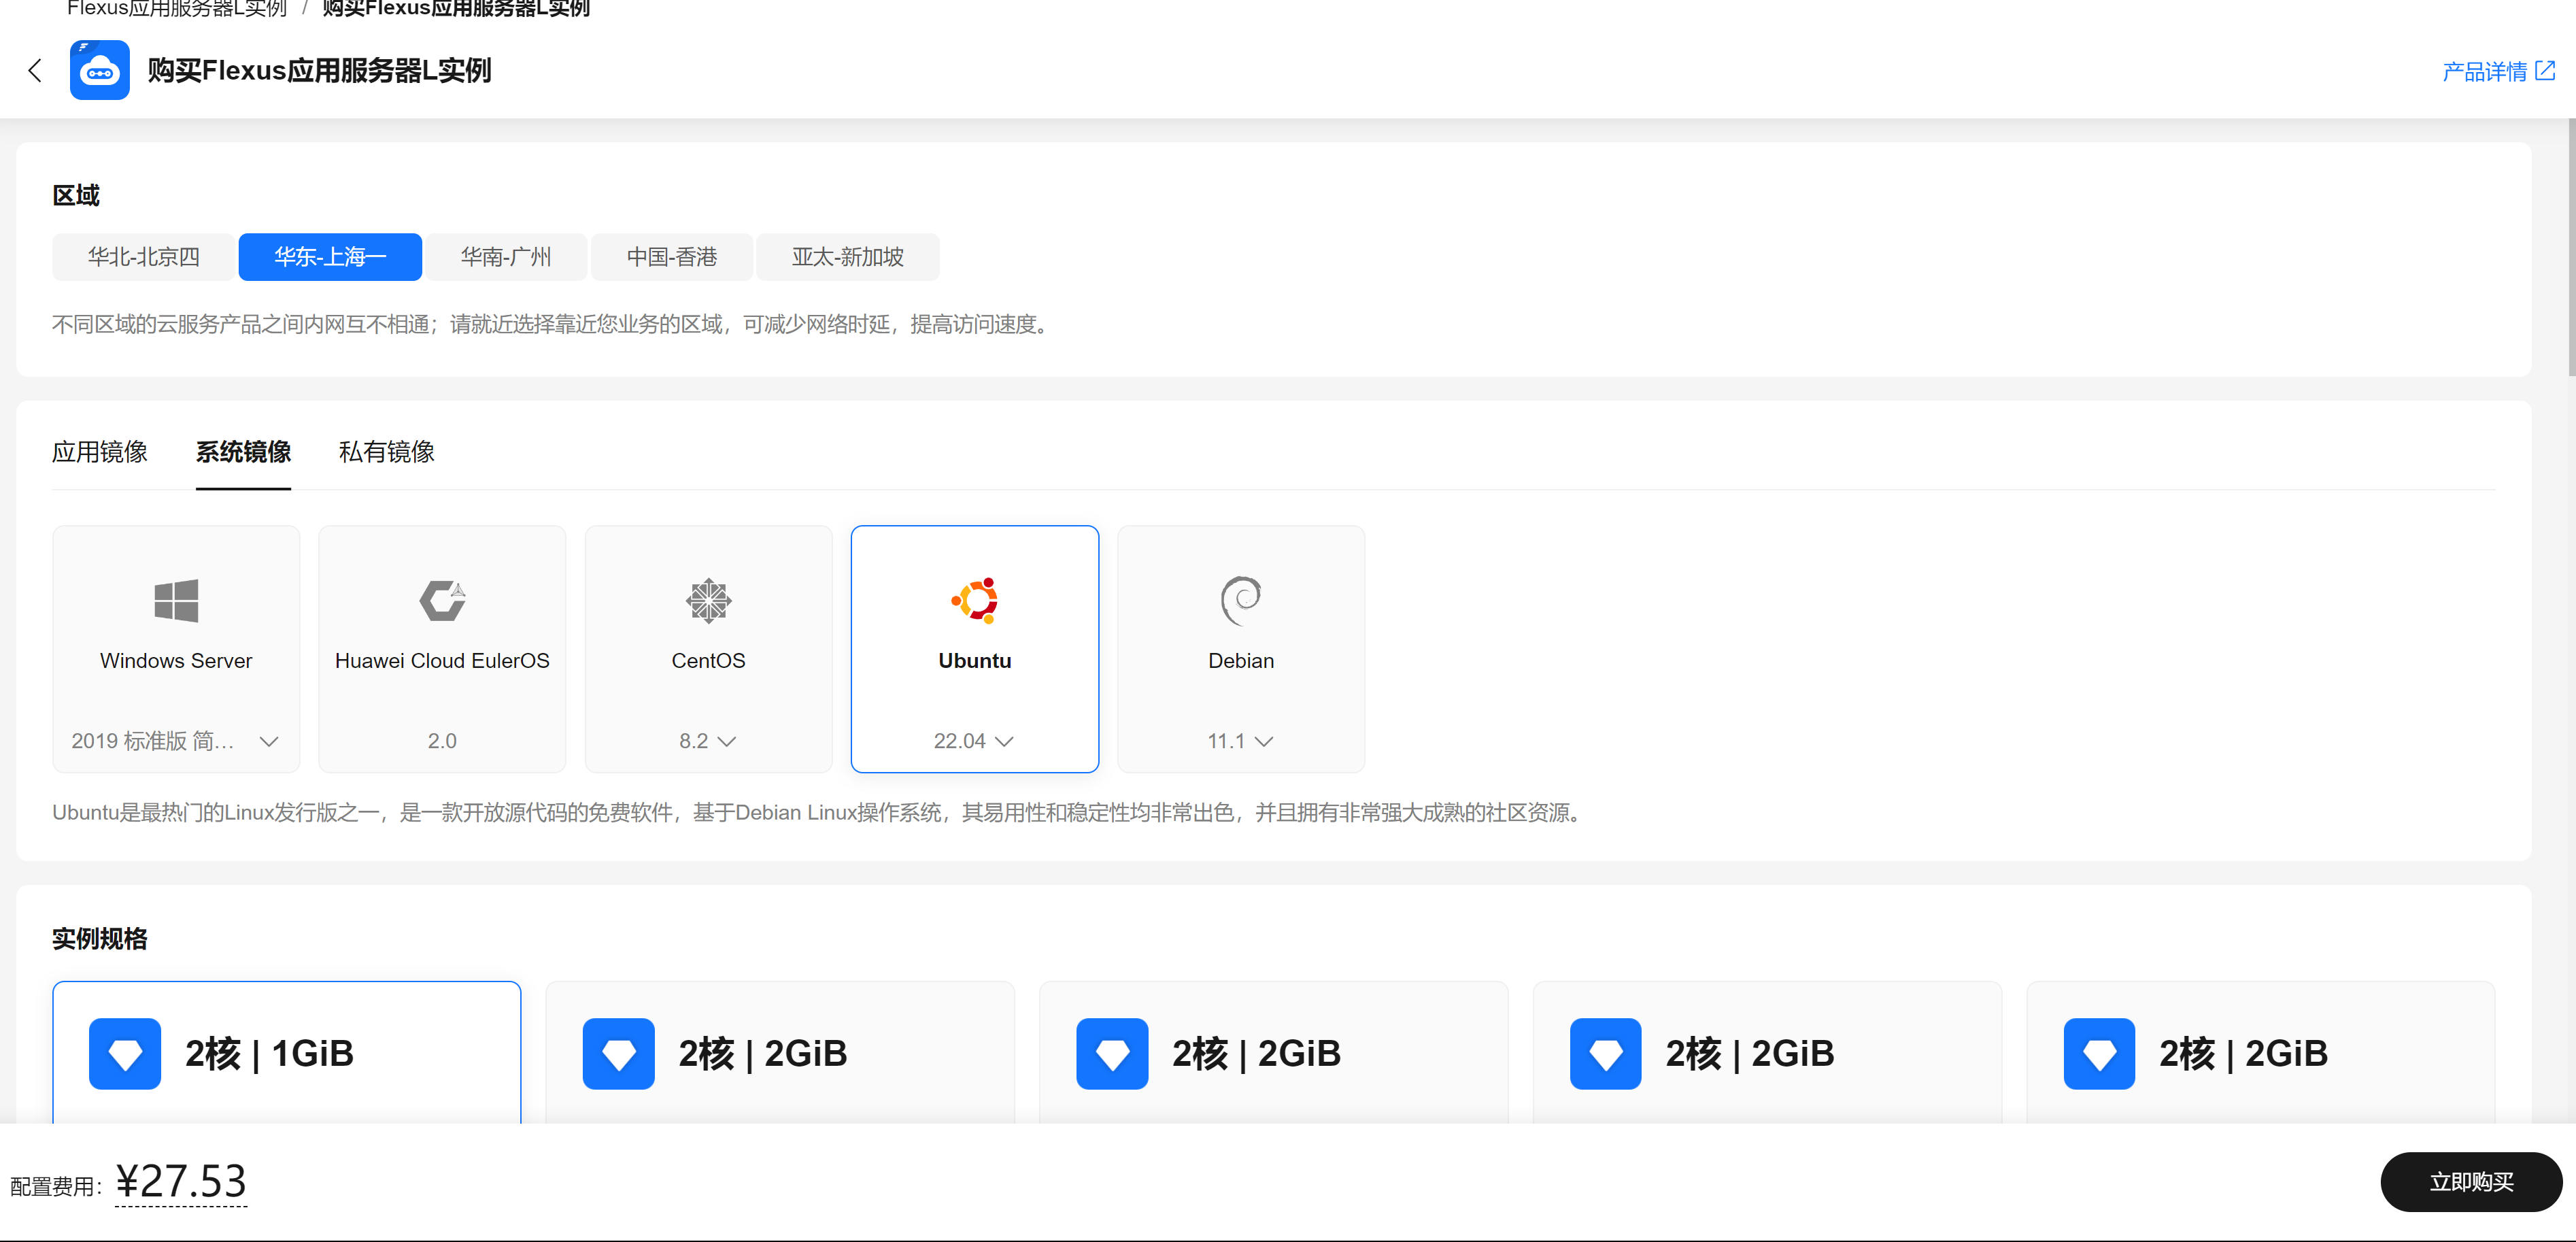Open the Ubuntu 22.04 version dropdown
Image resolution: width=2576 pixels, height=1242 pixels.
click(974, 741)
